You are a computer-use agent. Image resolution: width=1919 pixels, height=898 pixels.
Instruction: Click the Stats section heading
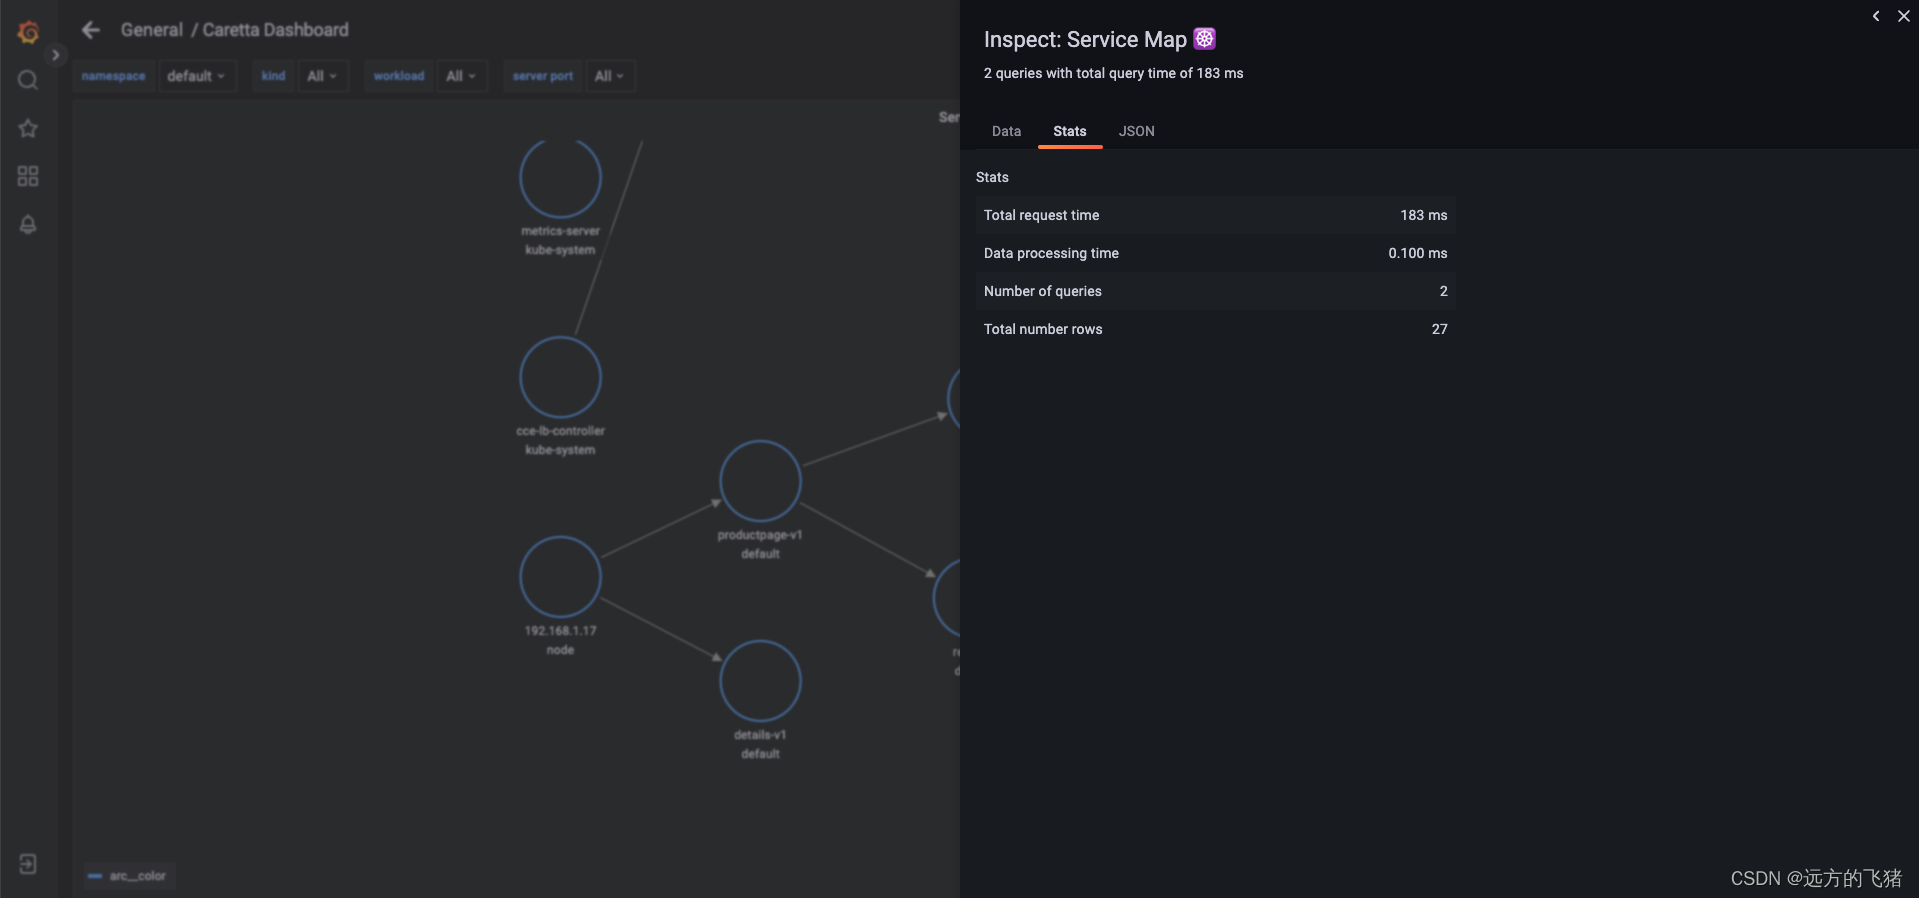click(992, 177)
